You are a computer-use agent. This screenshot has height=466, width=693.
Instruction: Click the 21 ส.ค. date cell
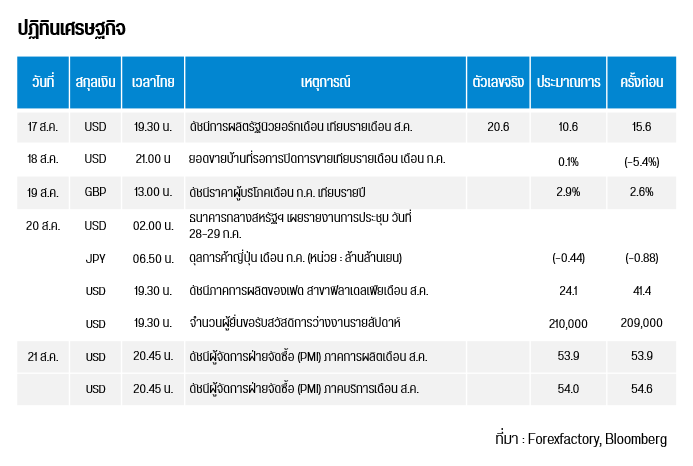43,356
